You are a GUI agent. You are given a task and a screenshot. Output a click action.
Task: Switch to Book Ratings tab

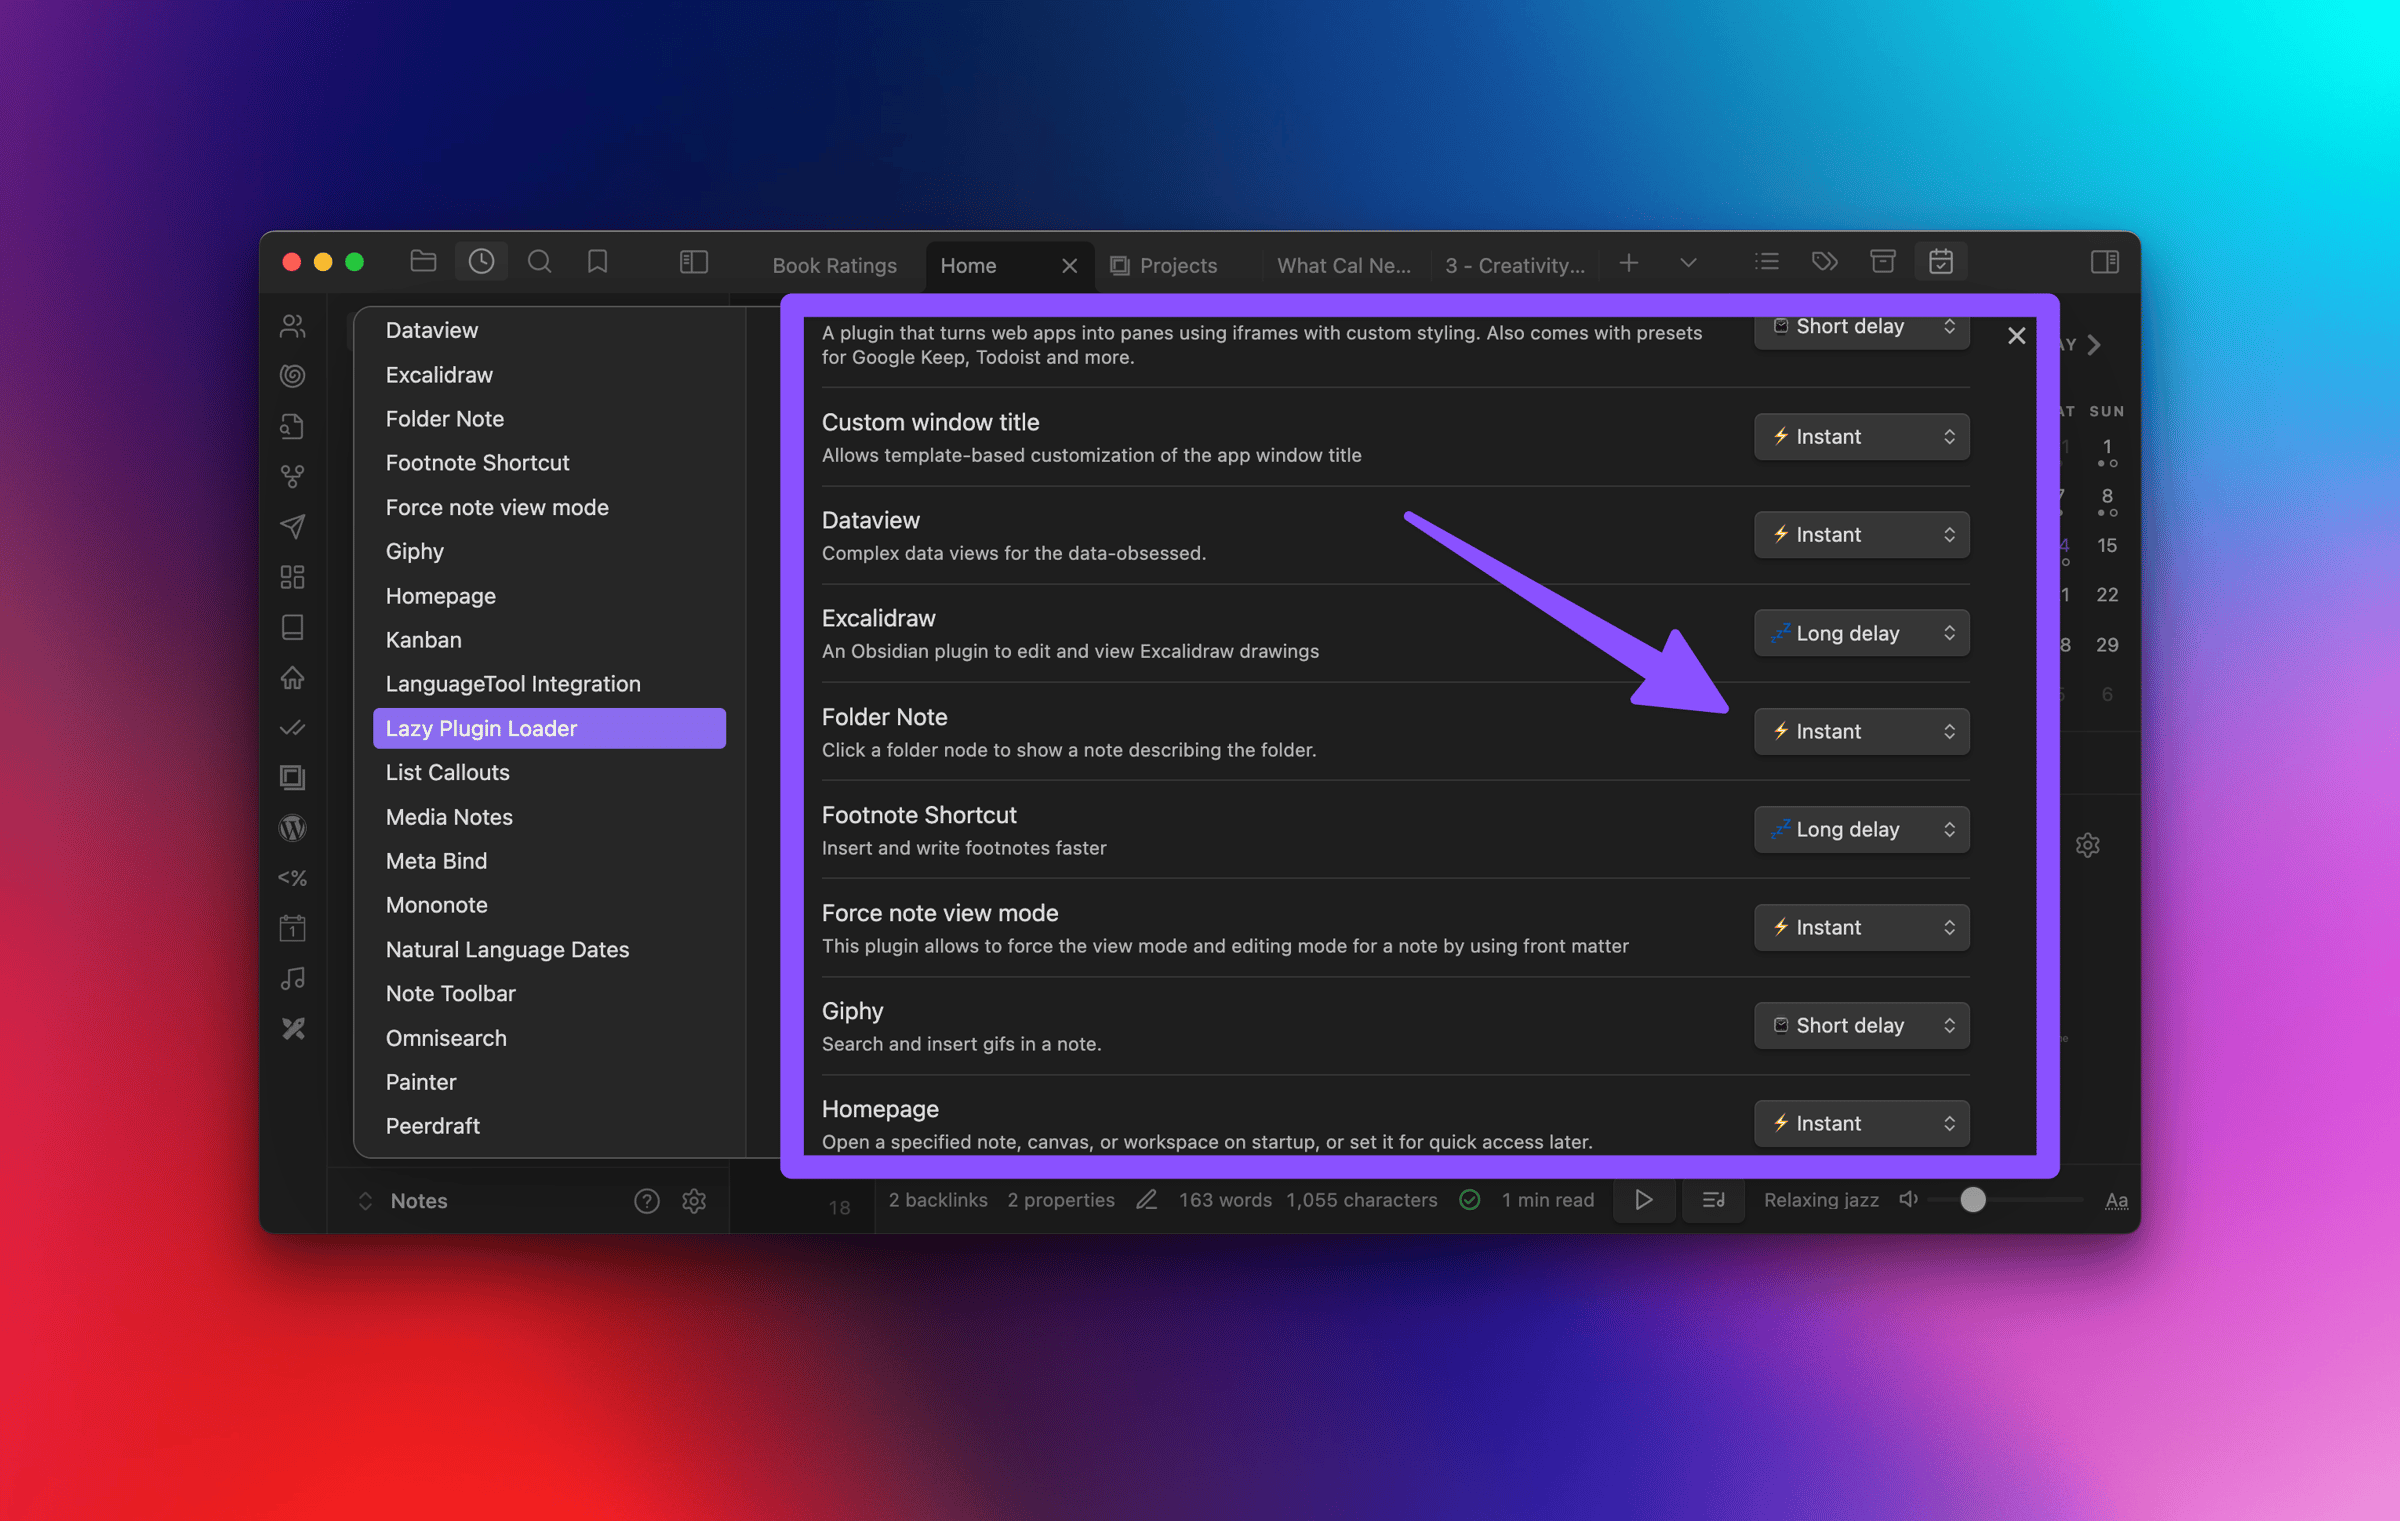(x=834, y=265)
